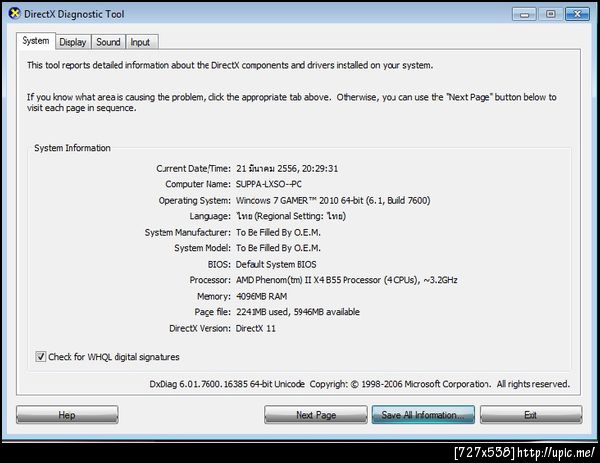Click the memory value 4096MB RAM
The width and height of the screenshot is (600, 463).
[261, 296]
